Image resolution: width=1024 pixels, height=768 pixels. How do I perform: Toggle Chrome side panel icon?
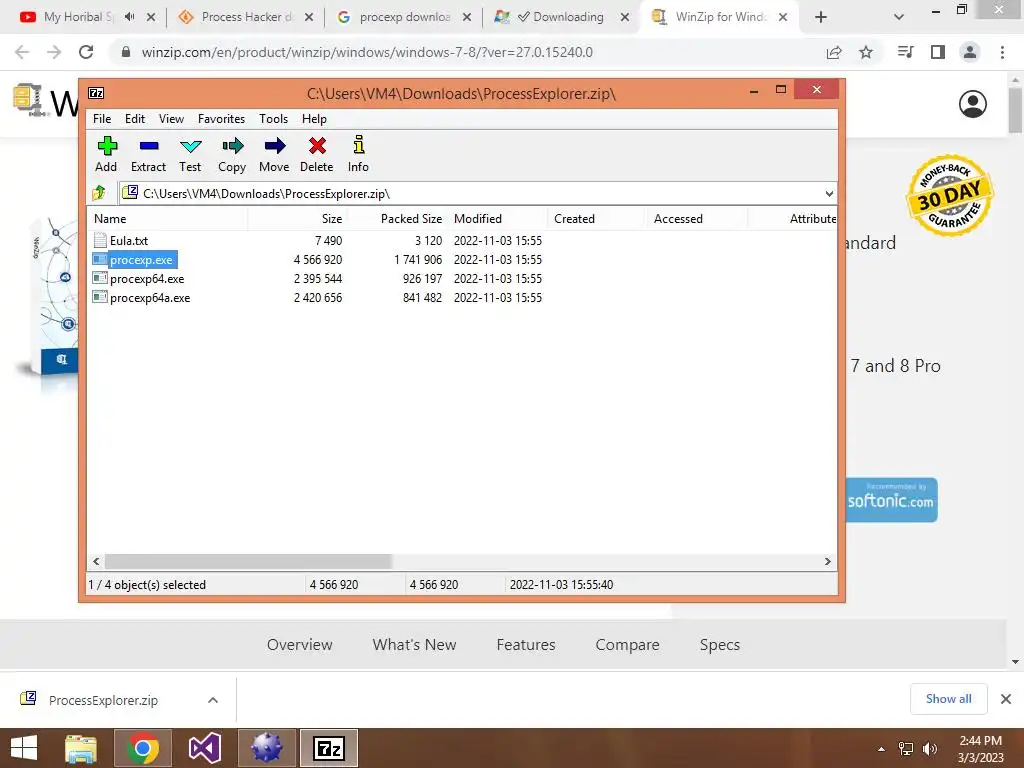tap(938, 52)
